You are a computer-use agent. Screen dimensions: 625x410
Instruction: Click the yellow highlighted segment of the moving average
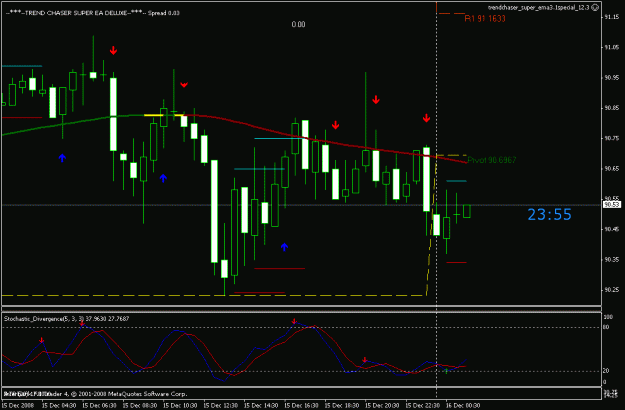coord(163,115)
